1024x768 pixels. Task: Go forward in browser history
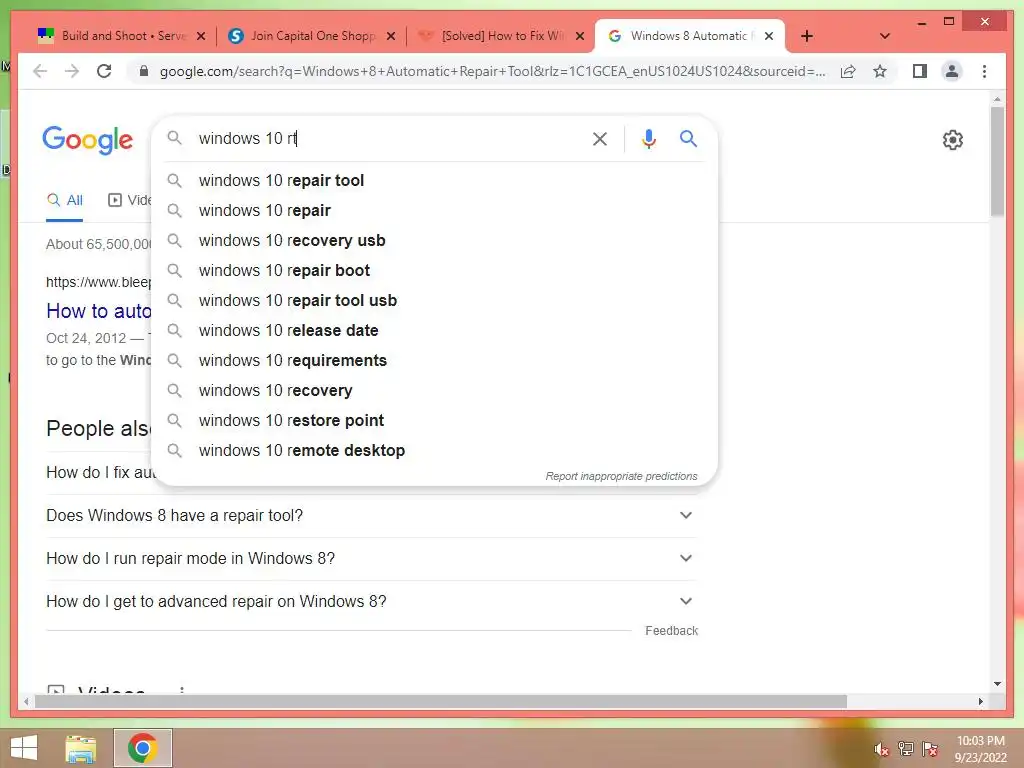72,71
